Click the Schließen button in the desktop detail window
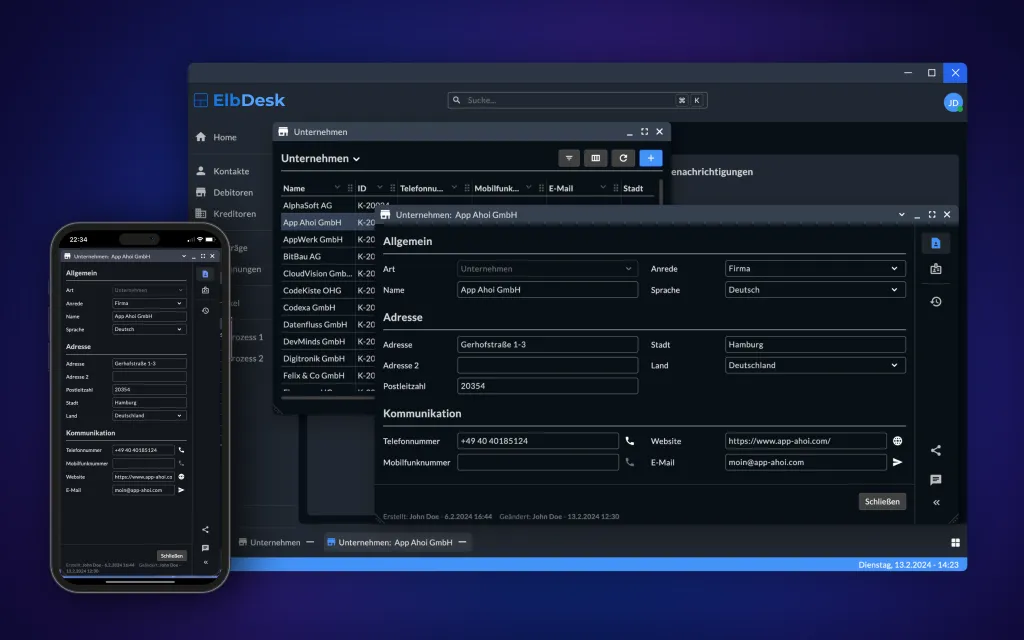Screen dimensions: 1024x640 (x=882, y=502)
